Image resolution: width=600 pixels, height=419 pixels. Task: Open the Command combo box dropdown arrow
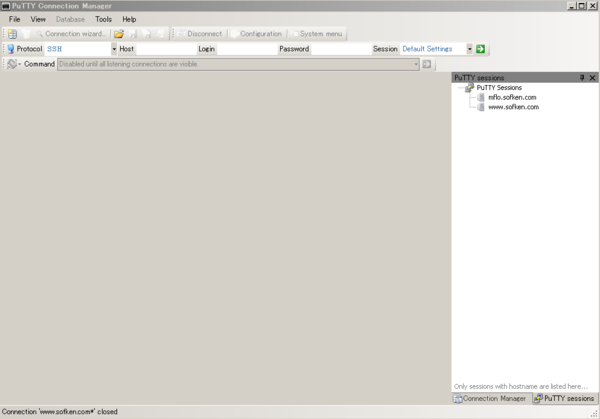[x=416, y=64]
